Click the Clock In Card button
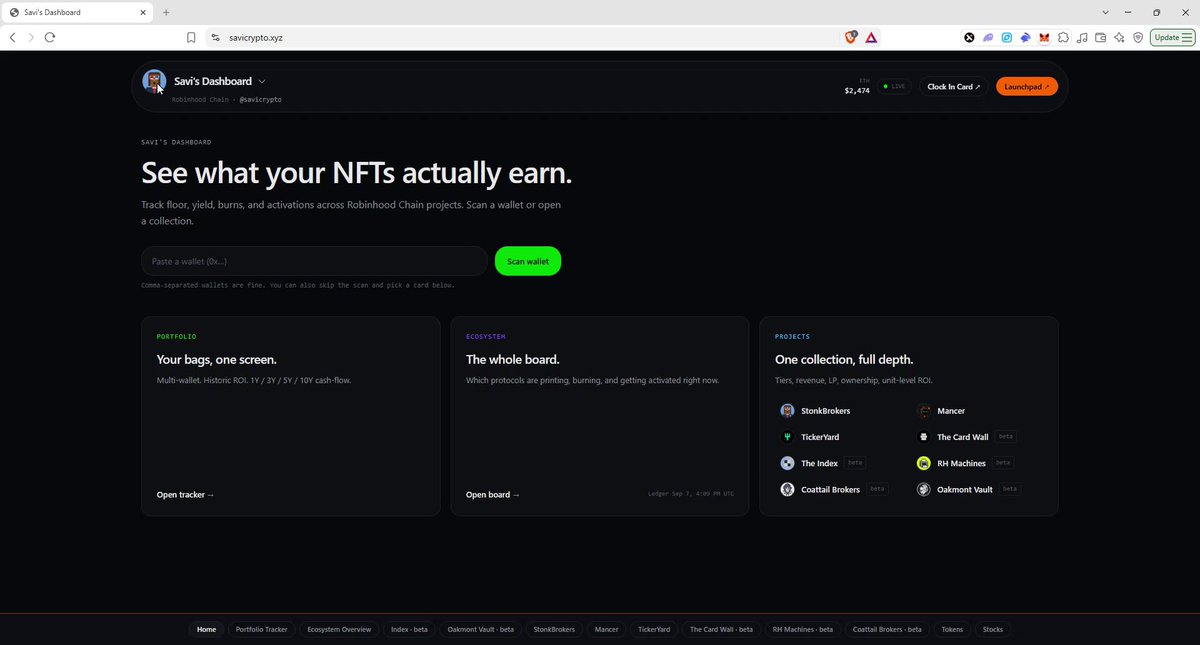This screenshot has width=1200, height=645. click(x=954, y=87)
